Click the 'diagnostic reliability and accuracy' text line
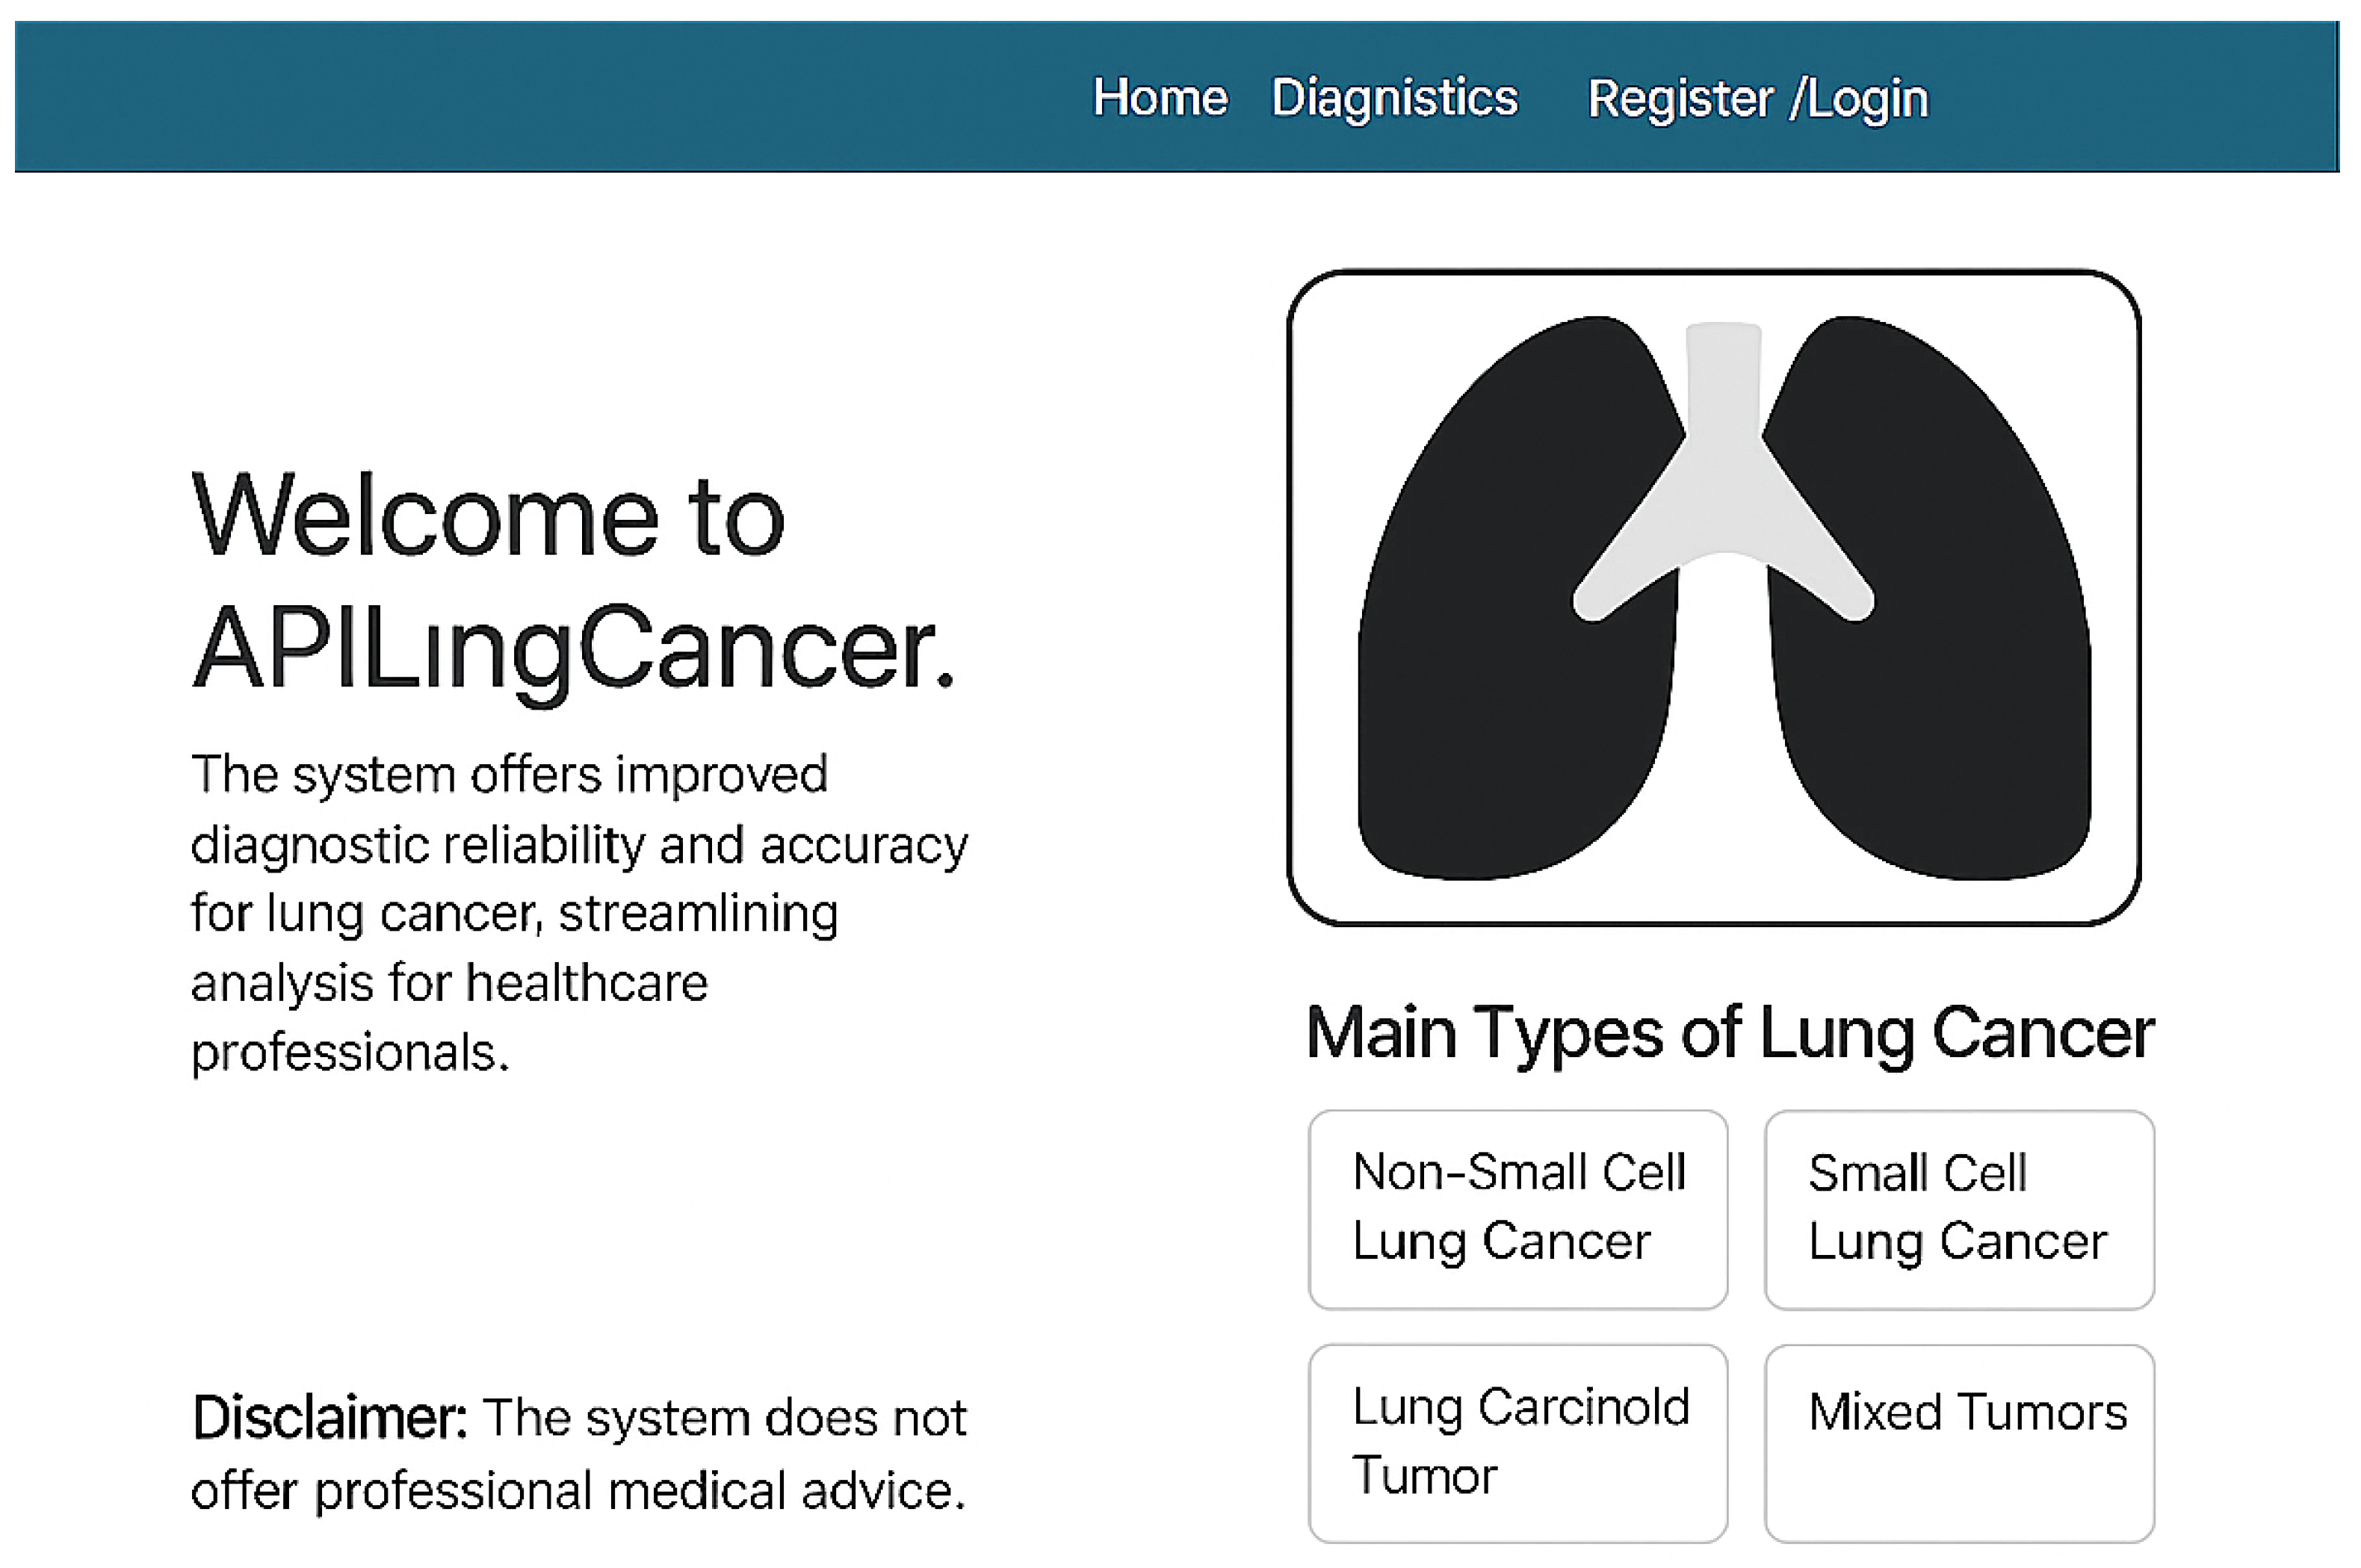Image resolution: width=2361 pixels, height=1568 pixels. (579, 845)
